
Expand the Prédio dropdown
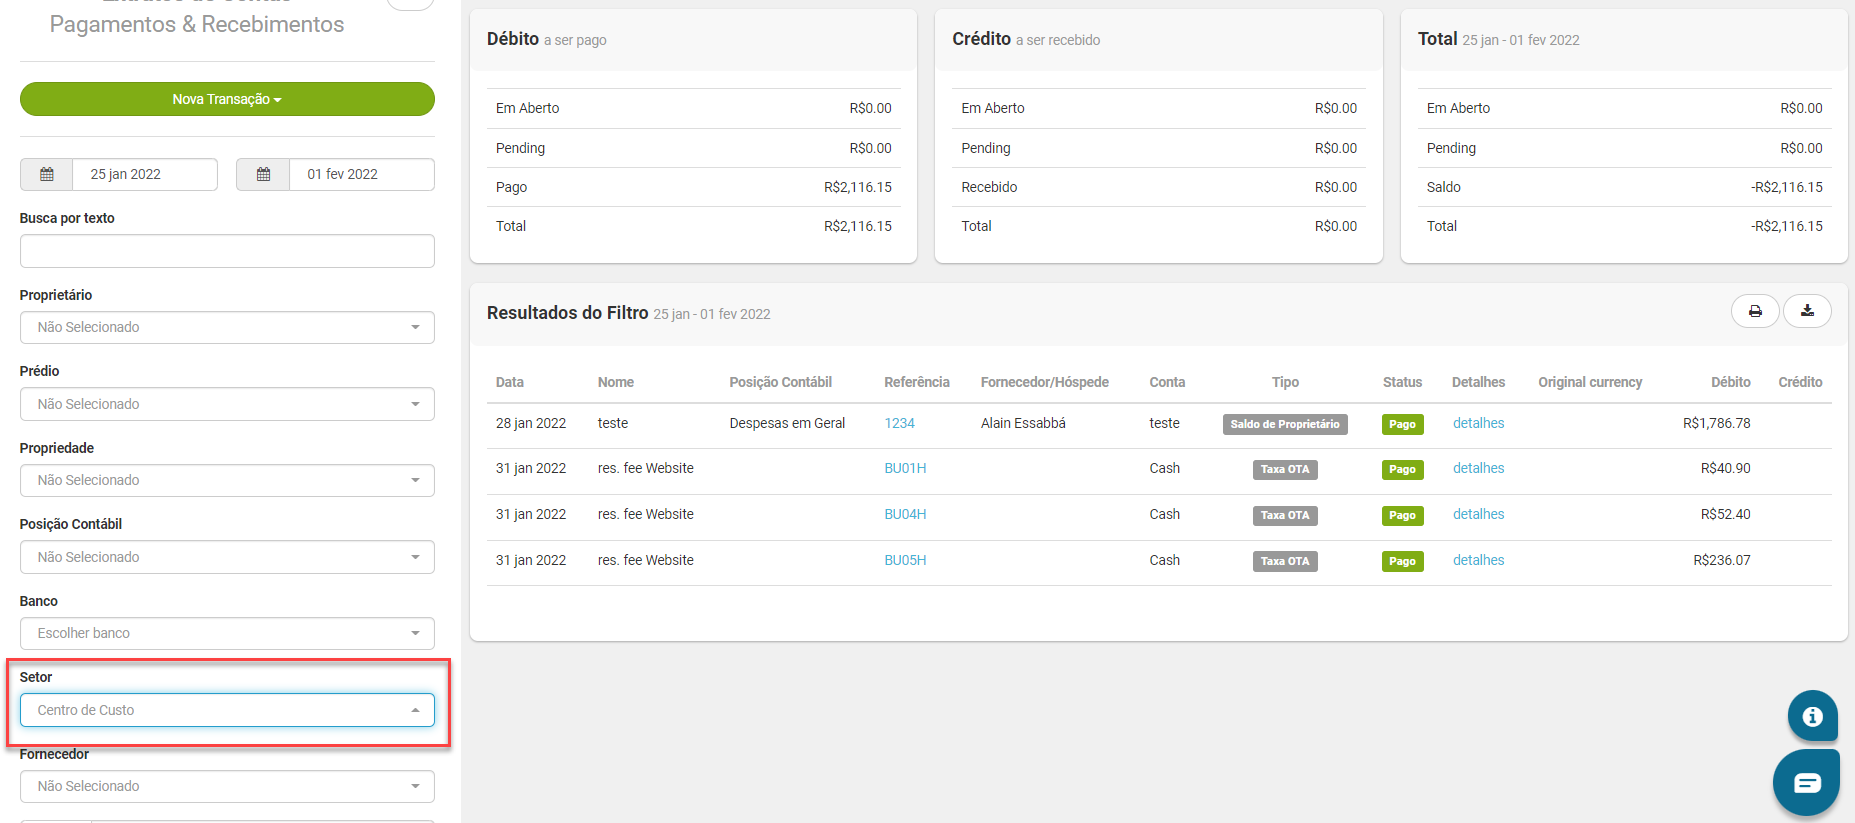tap(227, 404)
